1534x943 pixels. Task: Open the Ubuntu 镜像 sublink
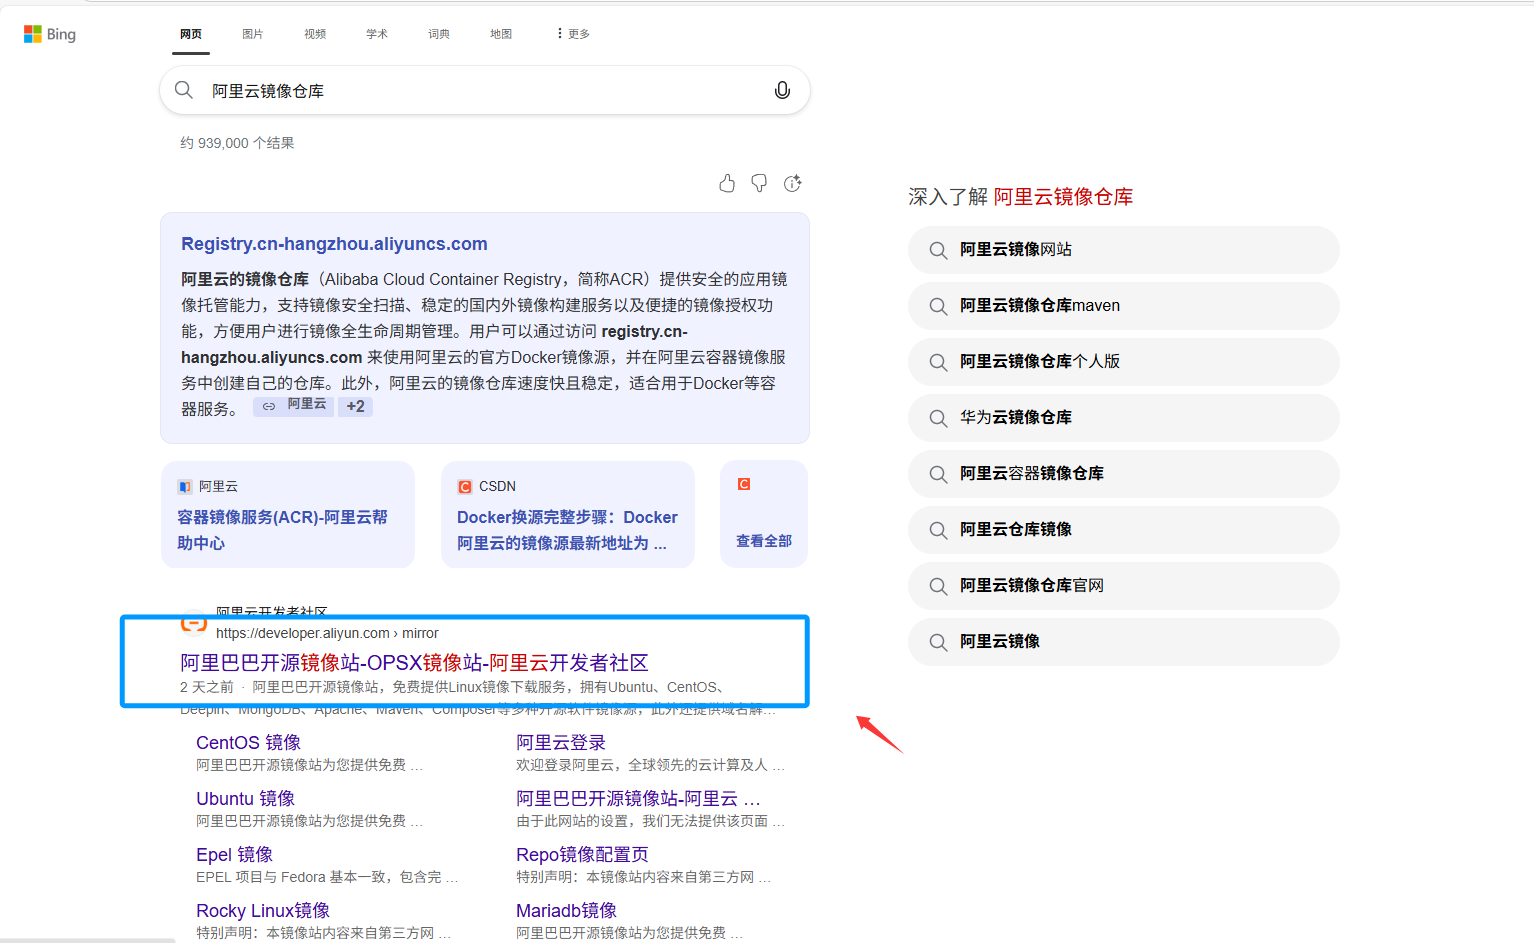tap(245, 799)
